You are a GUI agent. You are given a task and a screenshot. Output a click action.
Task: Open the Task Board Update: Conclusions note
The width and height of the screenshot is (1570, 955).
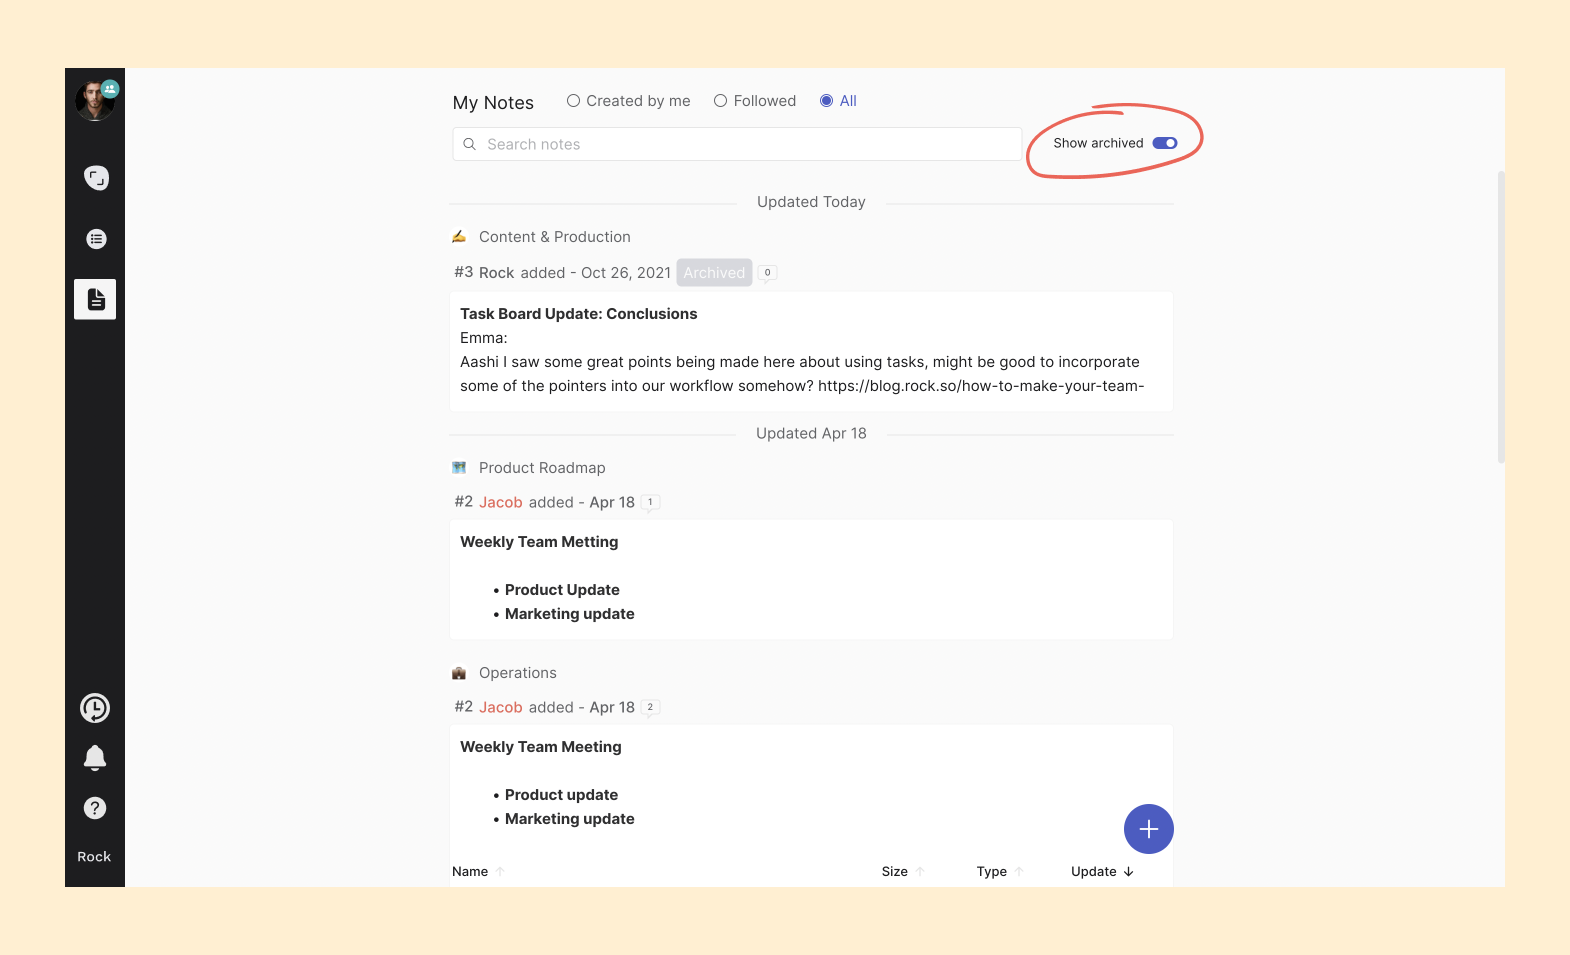point(578,314)
